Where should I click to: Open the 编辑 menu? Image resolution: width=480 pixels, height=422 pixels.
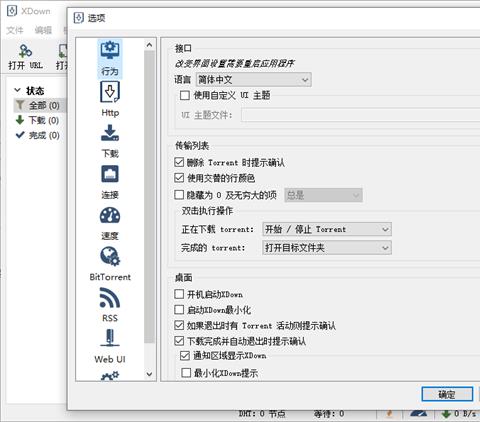pos(43,30)
